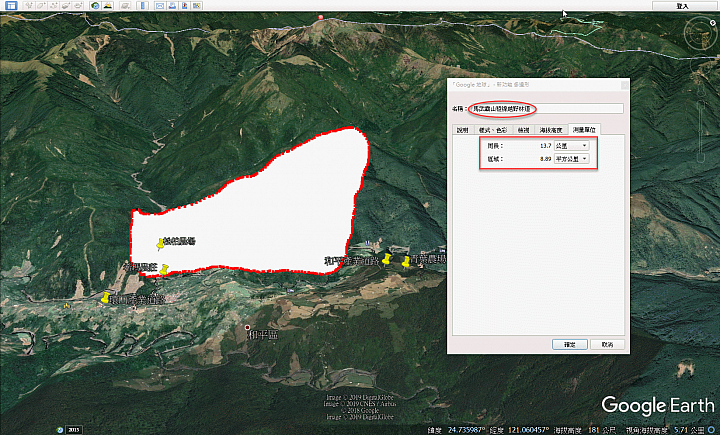Click the Add Image Overlay toolbar icon
This screenshot has height=435, width=720.
tap(66, 6)
